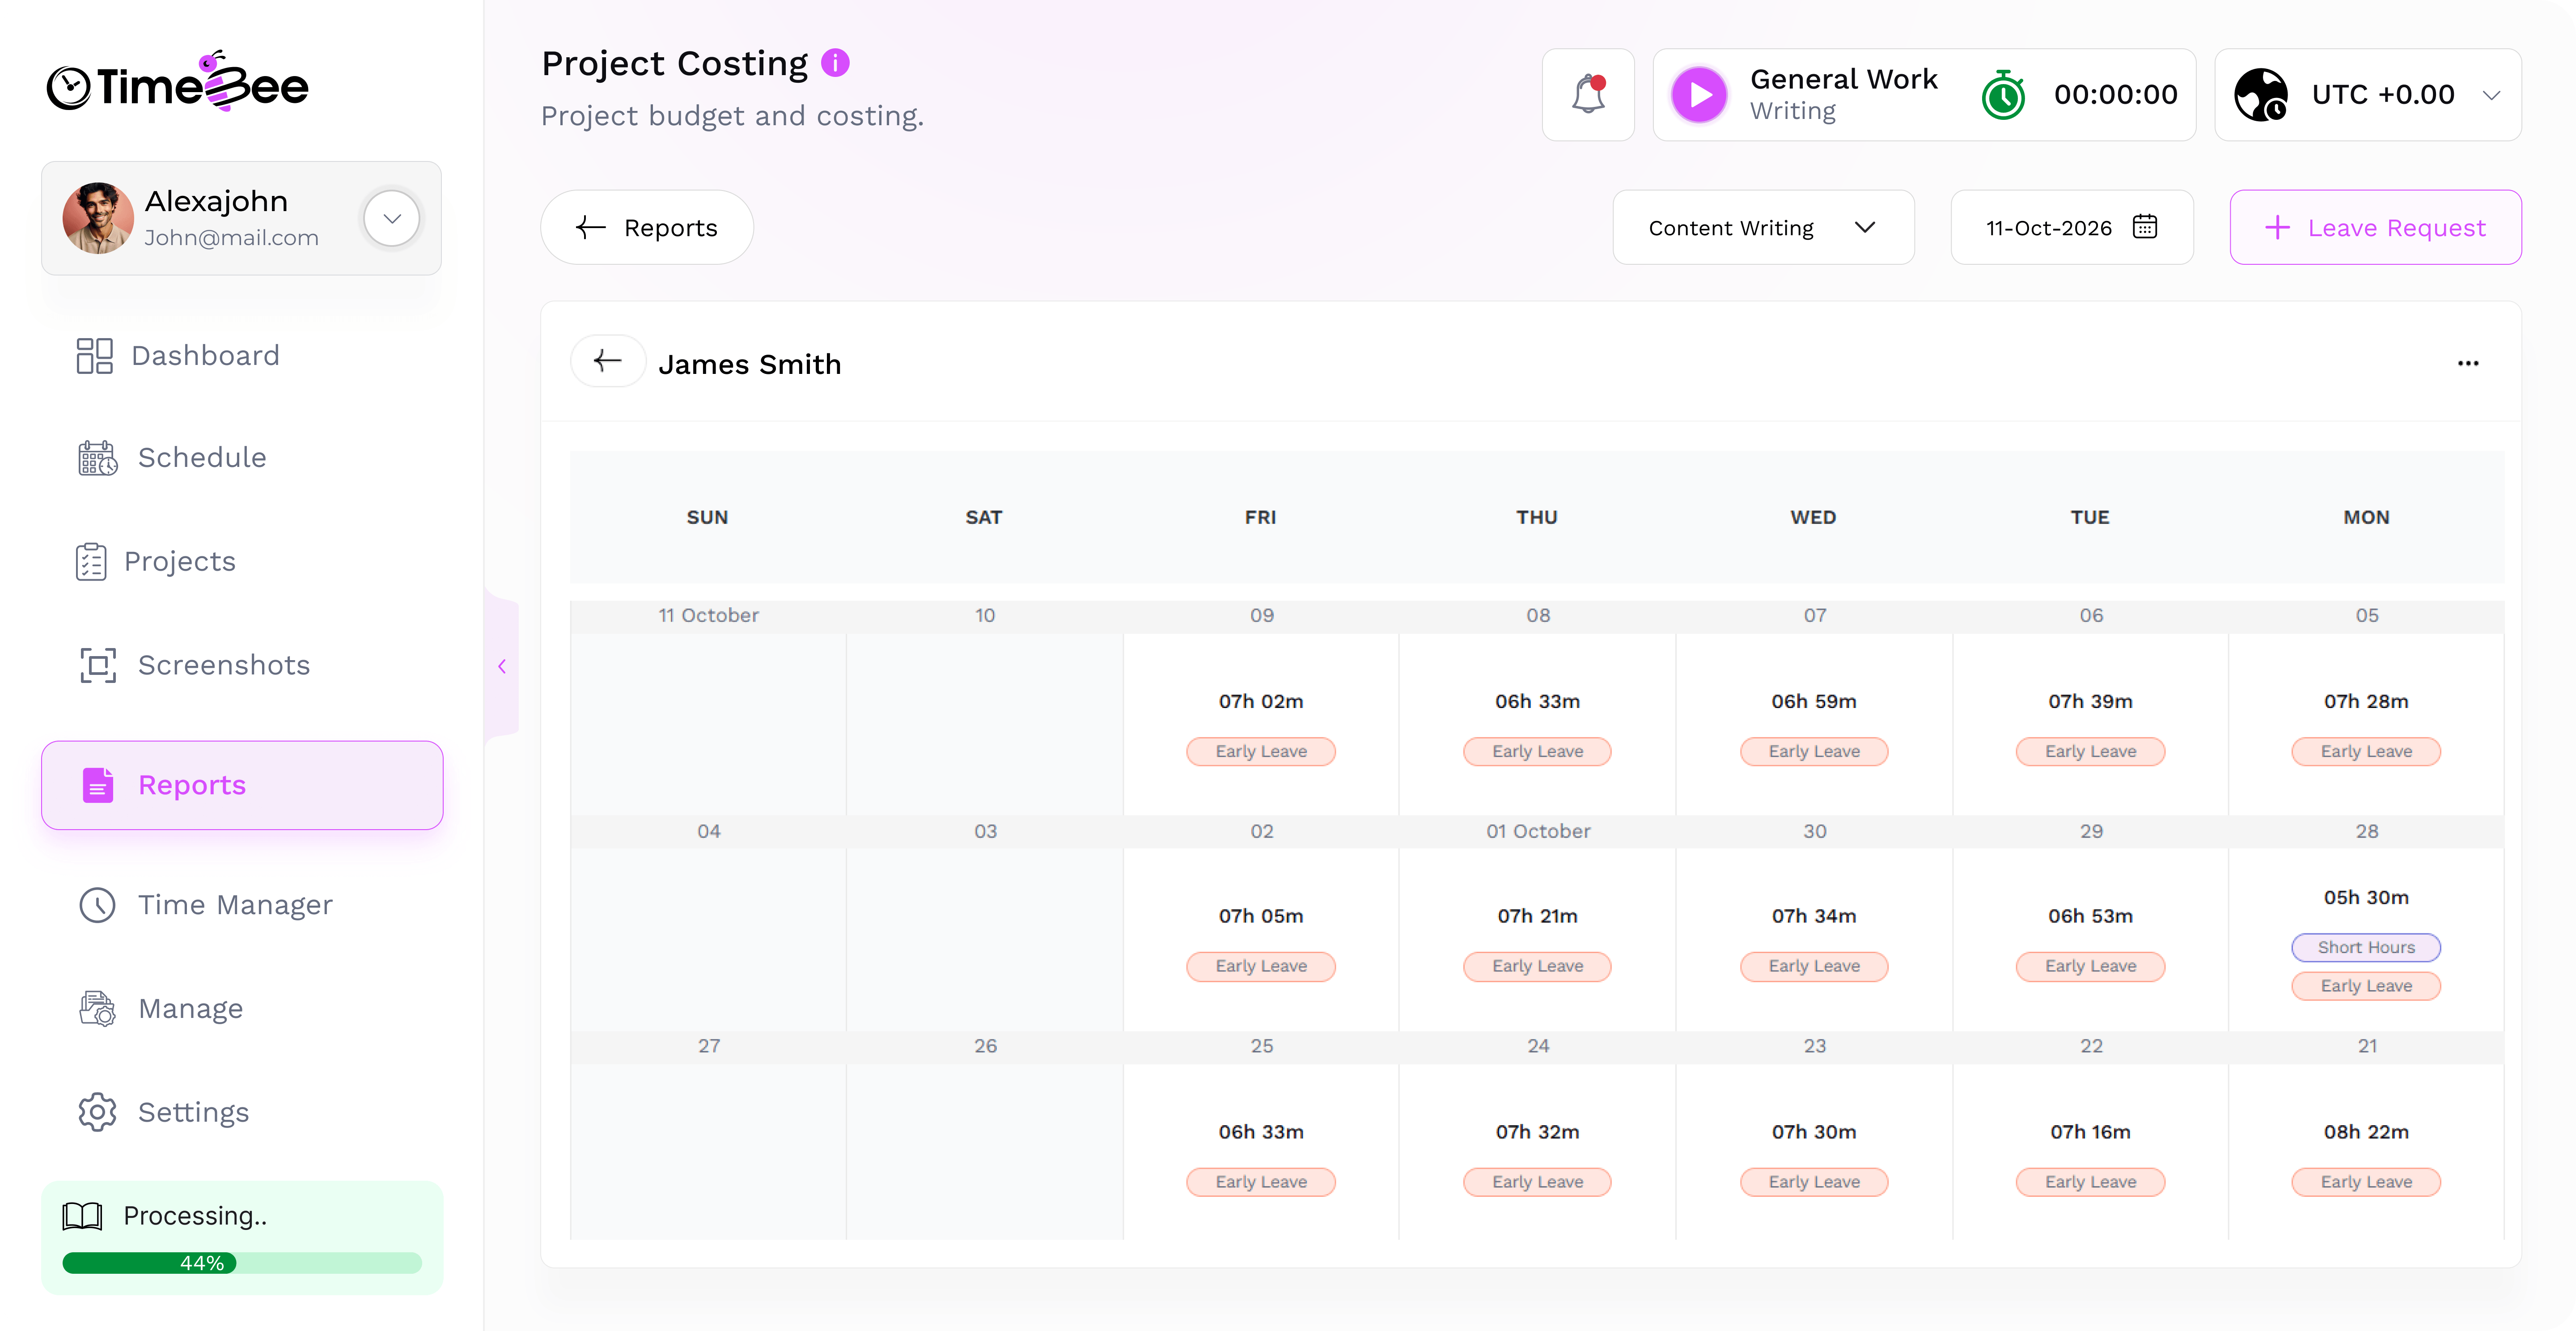Image resolution: width=2576 pixels, height=1331 pixels.
Task: Click the 44% processing progress bar
Action: (241, 1263)
